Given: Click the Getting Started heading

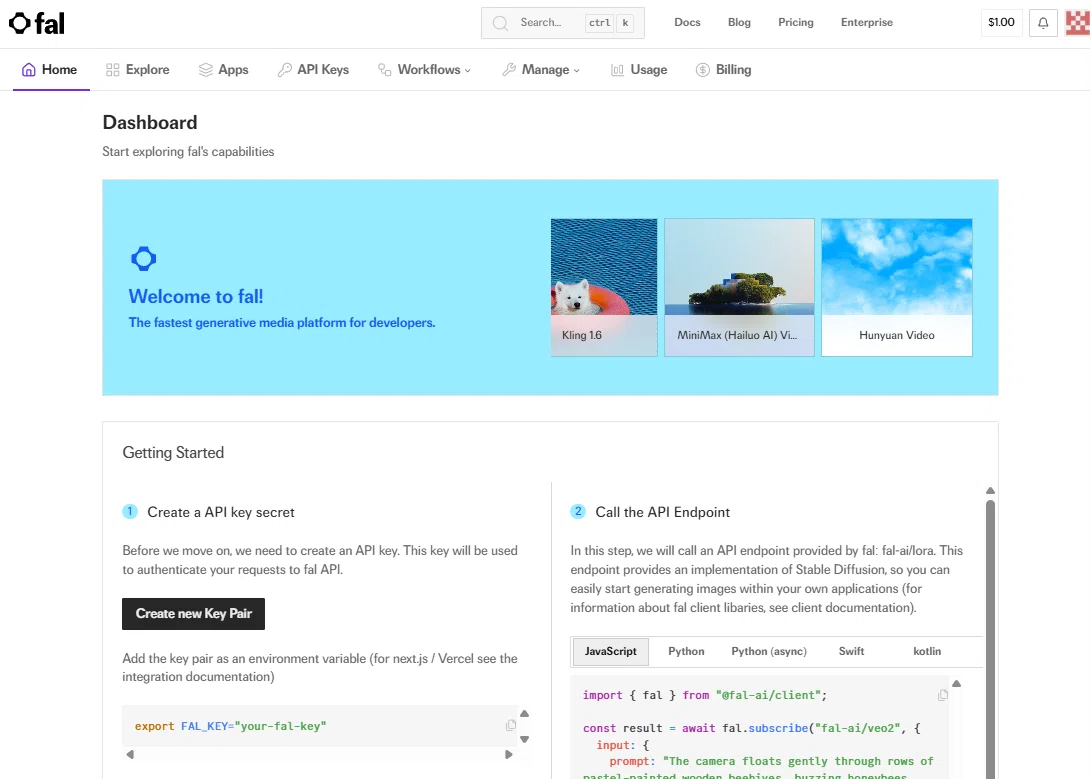Looking at the screenshot, I should tap(173, 453).
